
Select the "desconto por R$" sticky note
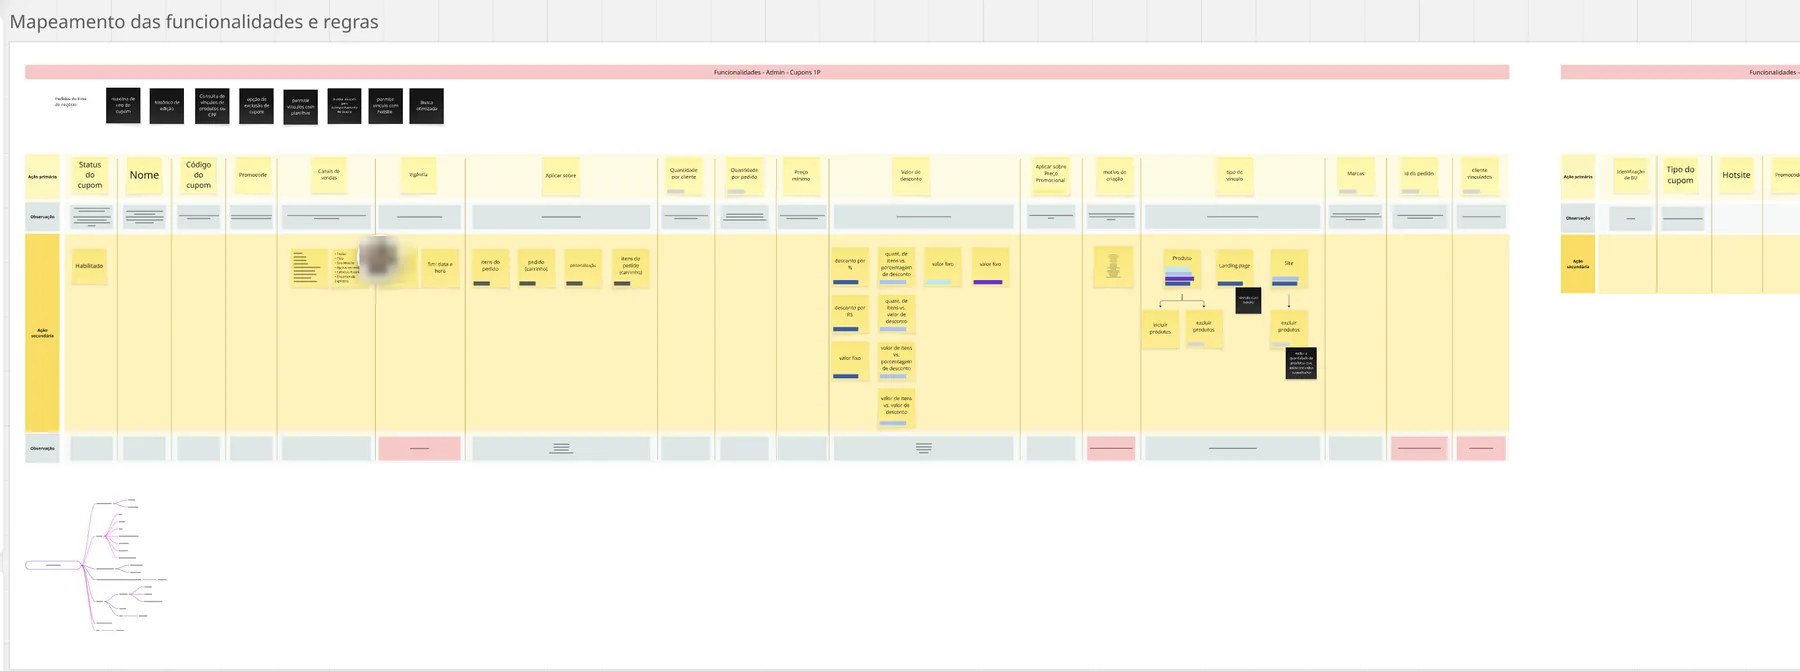tap(850, 314)
